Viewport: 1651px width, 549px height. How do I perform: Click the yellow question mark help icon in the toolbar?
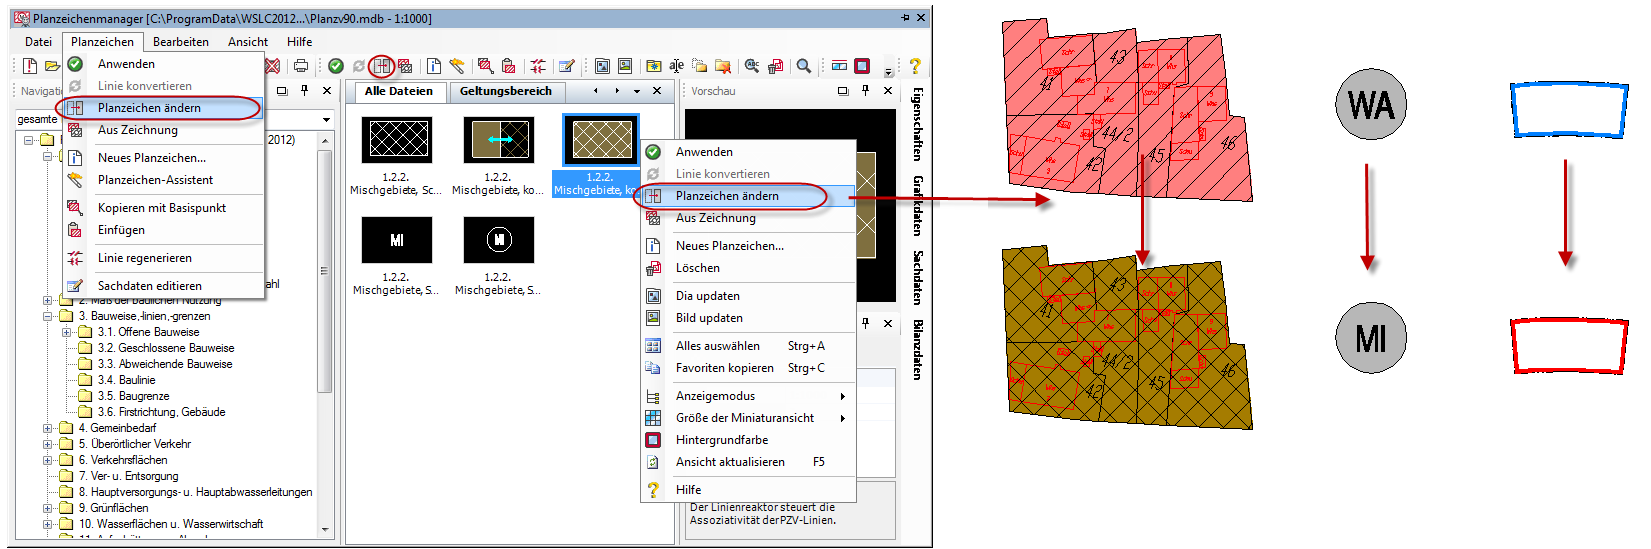pos(914,66)
